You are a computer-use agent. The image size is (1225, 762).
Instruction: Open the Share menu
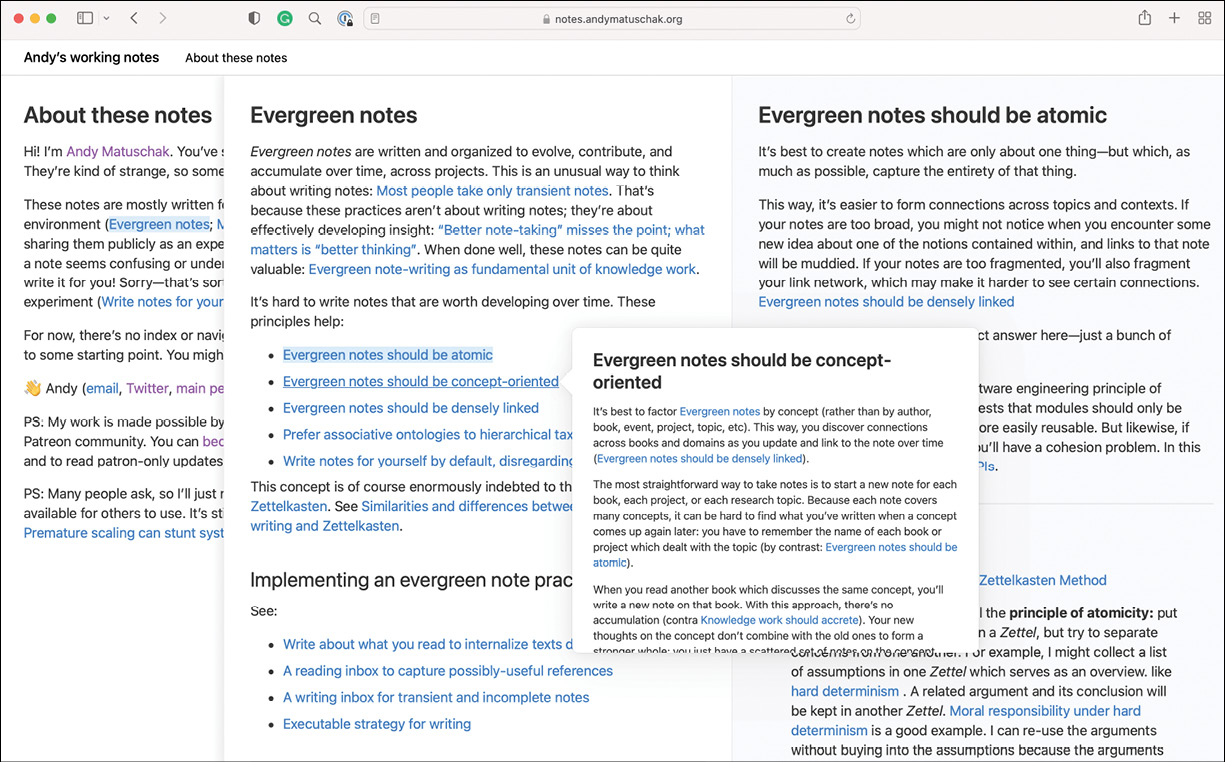pyautogui.click(x=1144, y=18)
